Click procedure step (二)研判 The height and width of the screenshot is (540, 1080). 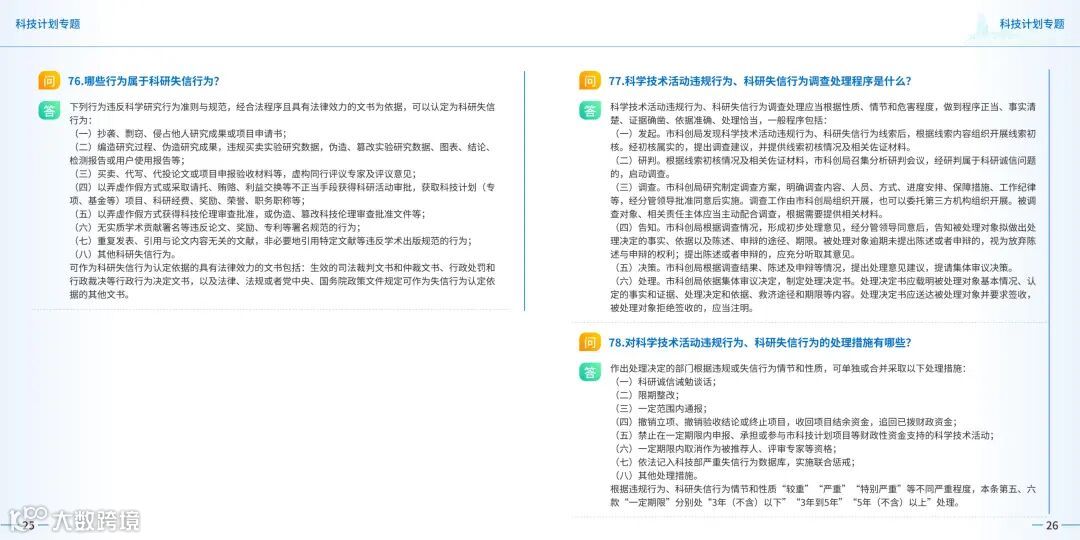(x=823, y=167)
